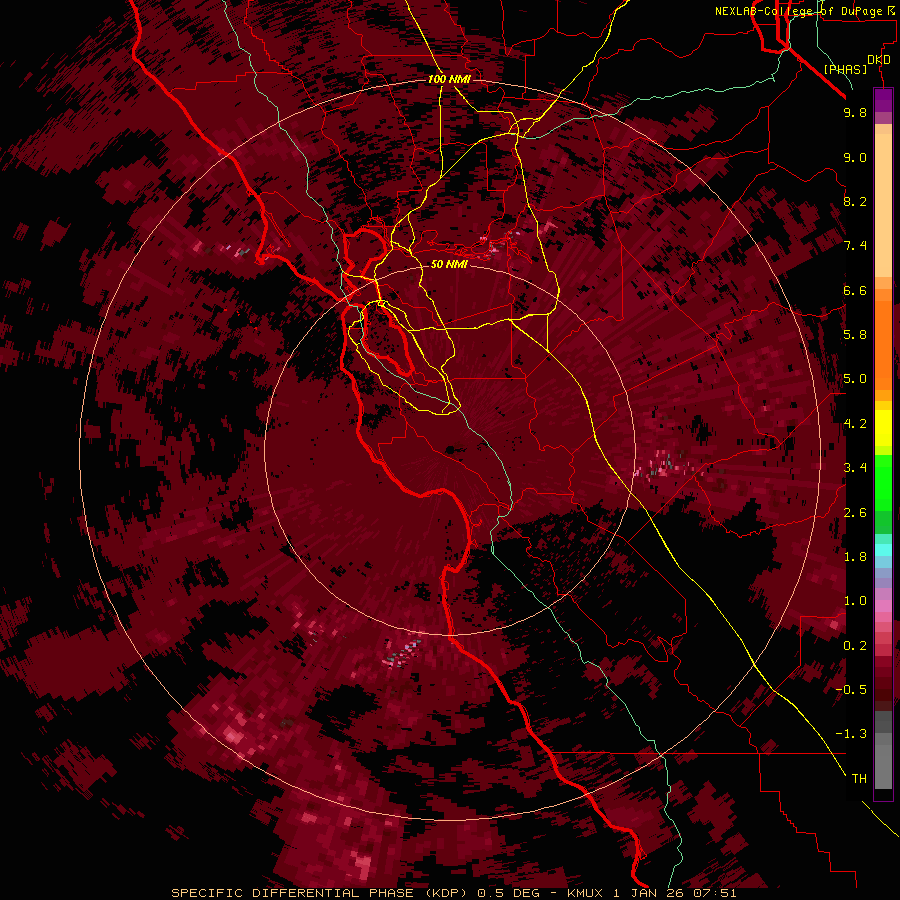Click the 07:51 timestamp in the caption
900x900 pixels.
coord(717,893)
